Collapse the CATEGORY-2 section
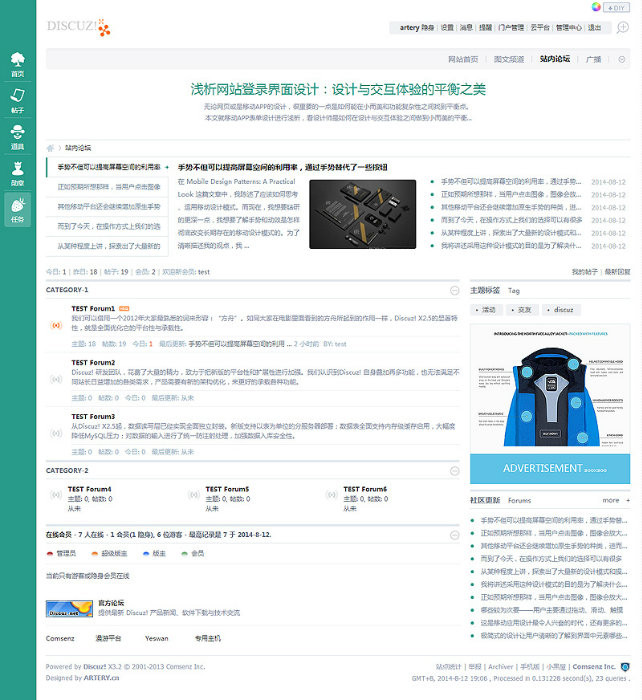 454,471
